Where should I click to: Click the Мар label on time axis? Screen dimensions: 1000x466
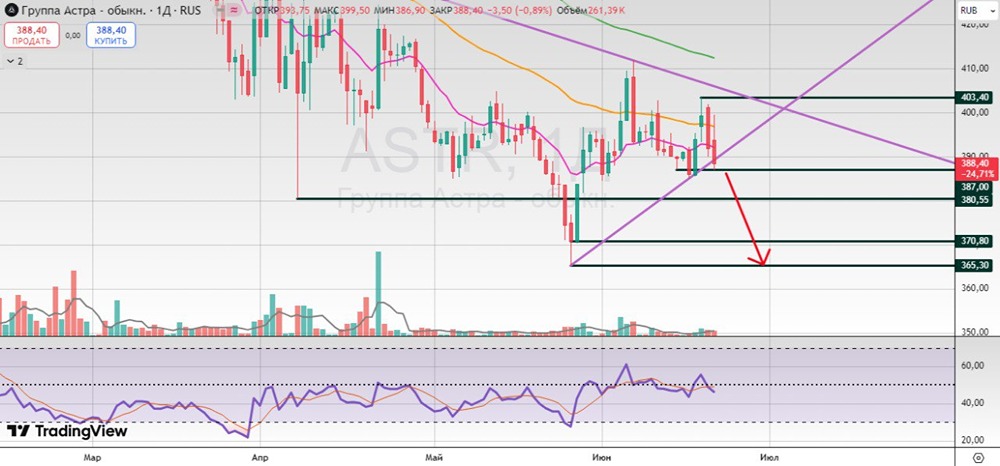pos(94,457)
